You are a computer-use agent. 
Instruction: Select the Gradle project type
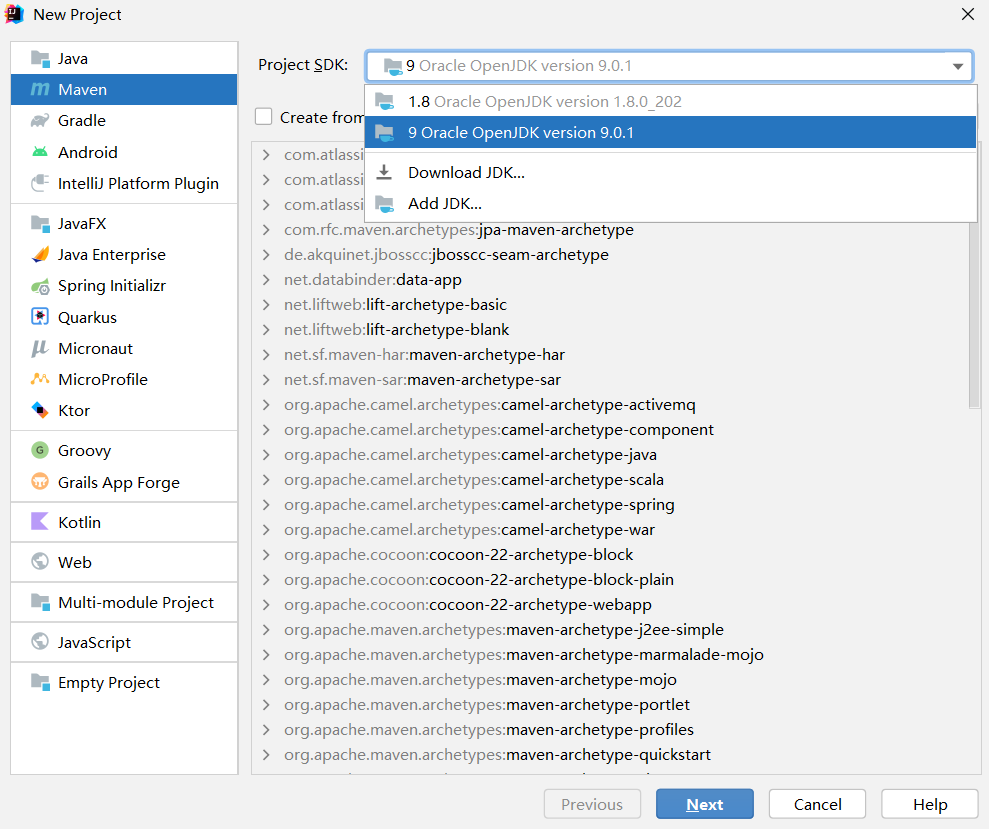point(124,121)
